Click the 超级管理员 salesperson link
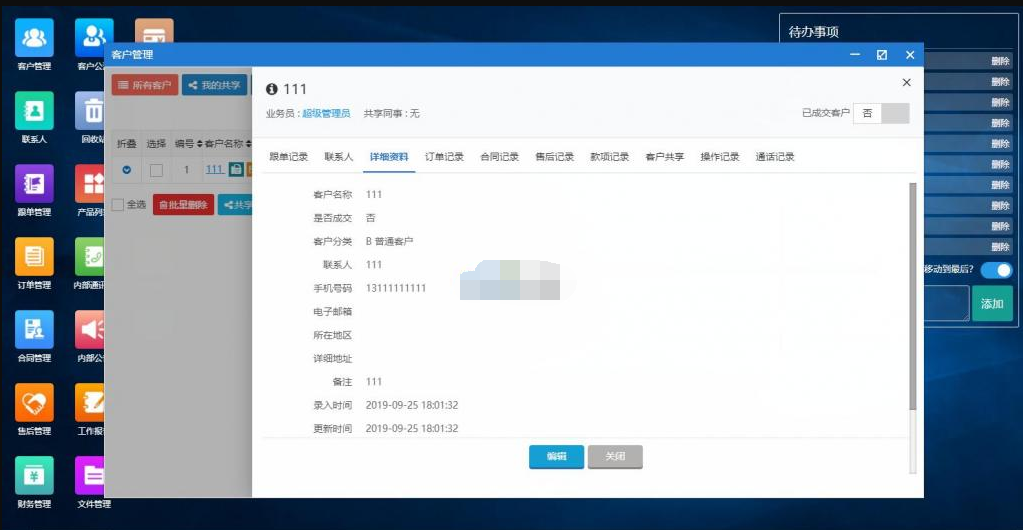1023x530 pixels. 326,114
